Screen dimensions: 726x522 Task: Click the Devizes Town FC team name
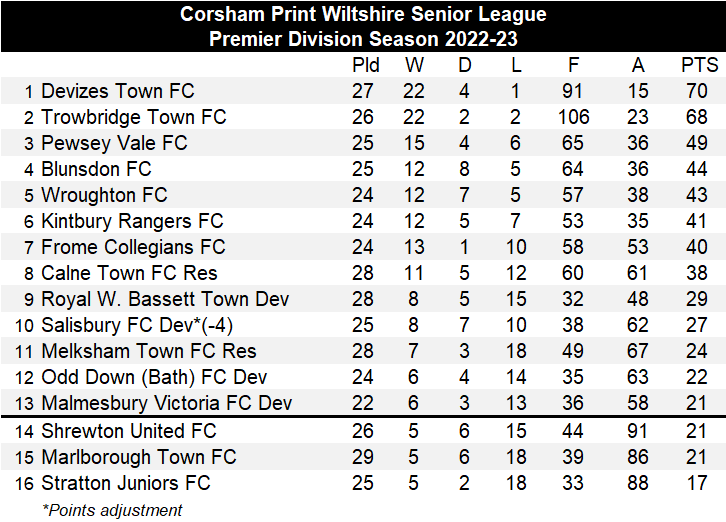[118, 91]
